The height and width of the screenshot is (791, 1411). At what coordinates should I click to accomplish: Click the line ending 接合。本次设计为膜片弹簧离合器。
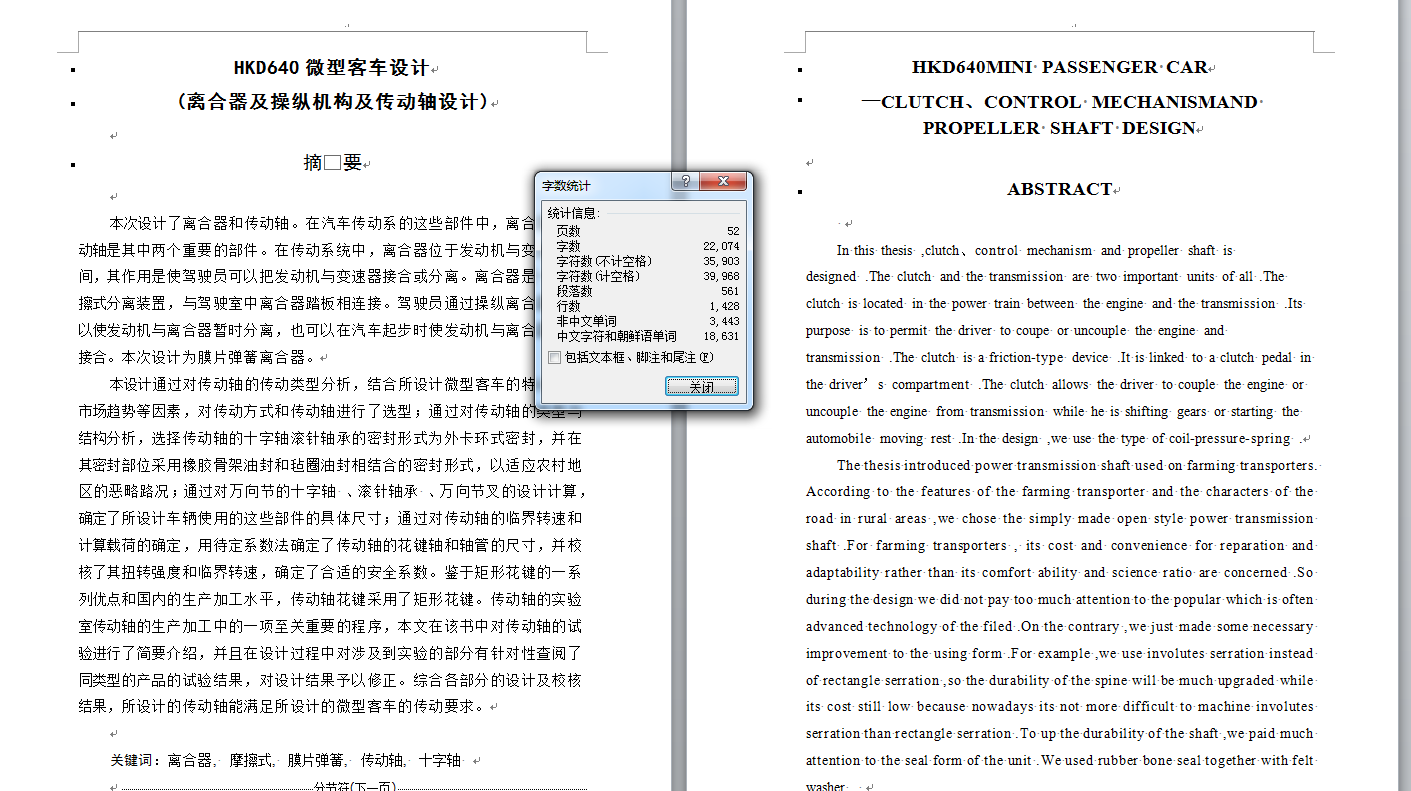197,357
